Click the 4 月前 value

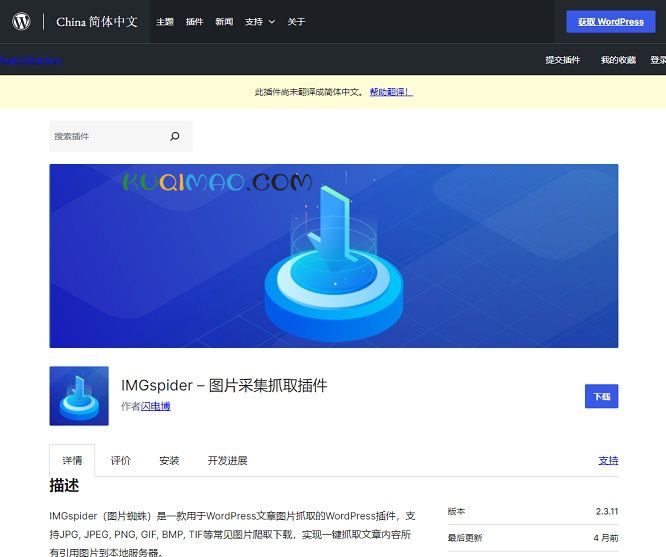pyautogui.click(x=606, y=538)
